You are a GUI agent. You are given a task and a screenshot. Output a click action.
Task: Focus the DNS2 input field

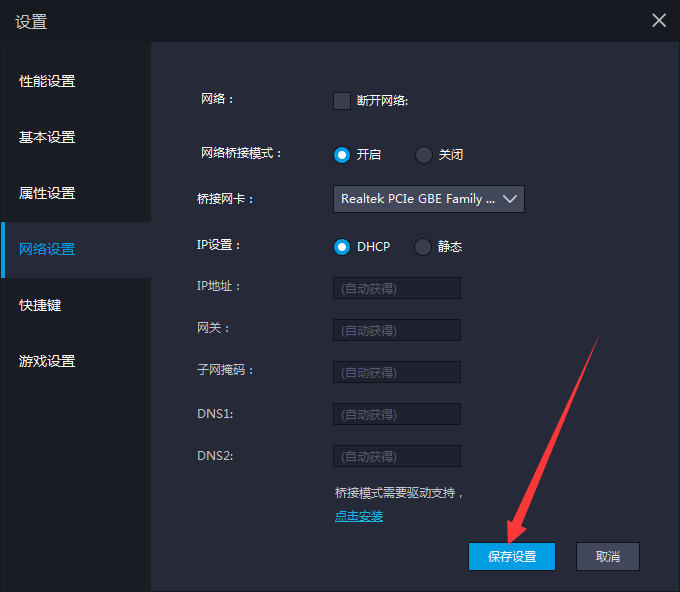point(396,456)
